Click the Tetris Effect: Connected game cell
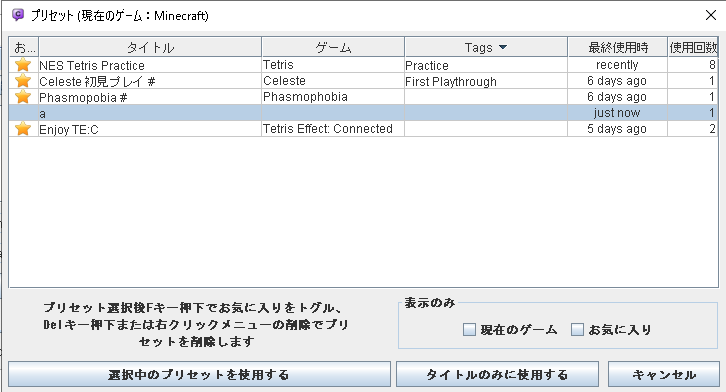This screenshot has height=392, width=726. tap(333, 129)
